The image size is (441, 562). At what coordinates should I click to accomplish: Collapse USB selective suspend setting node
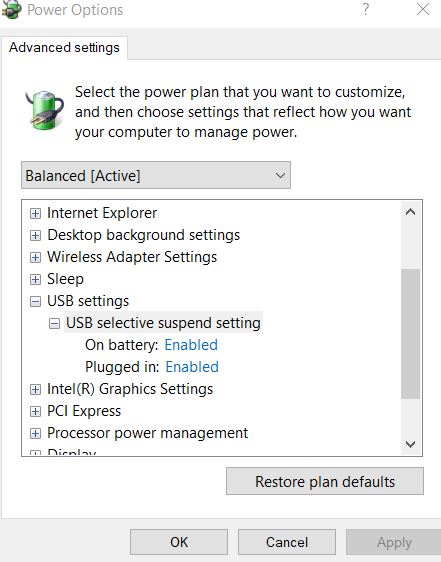[x=54, y=324]
